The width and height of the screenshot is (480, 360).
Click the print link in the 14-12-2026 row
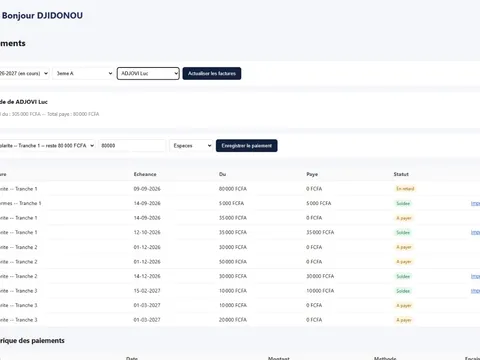click(475, 276)
